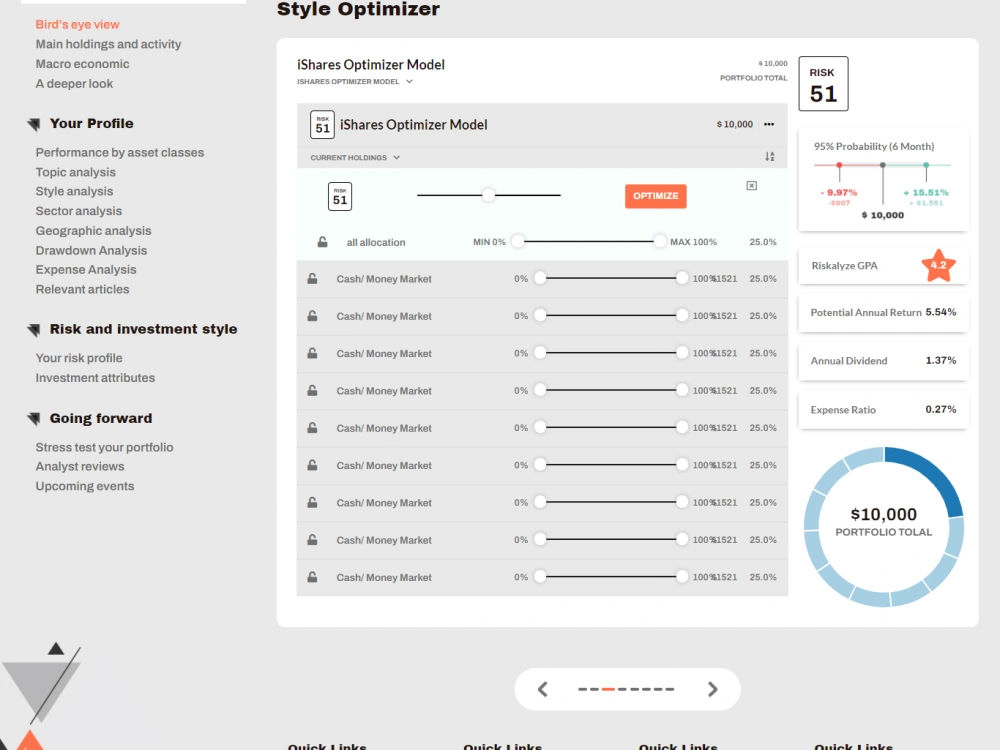Click the arrow icon beside Going forward
Screen dimensions: 1000x750
(x=34, y=419)
